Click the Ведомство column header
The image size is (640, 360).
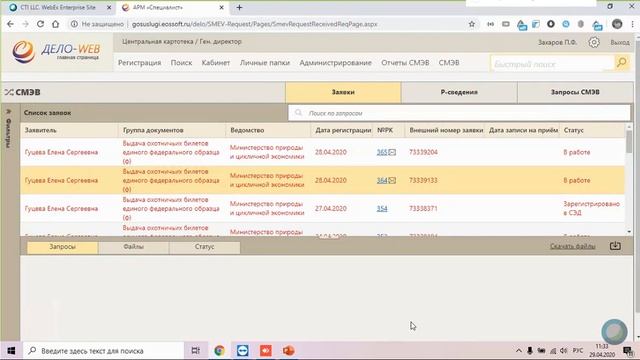(247, 130)
